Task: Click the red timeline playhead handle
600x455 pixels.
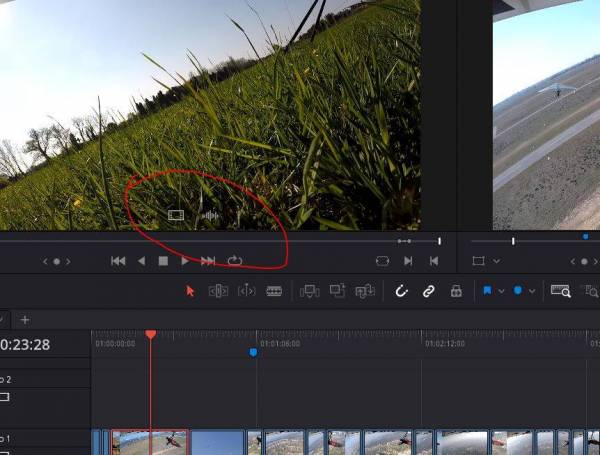Action: coord(150,334)
